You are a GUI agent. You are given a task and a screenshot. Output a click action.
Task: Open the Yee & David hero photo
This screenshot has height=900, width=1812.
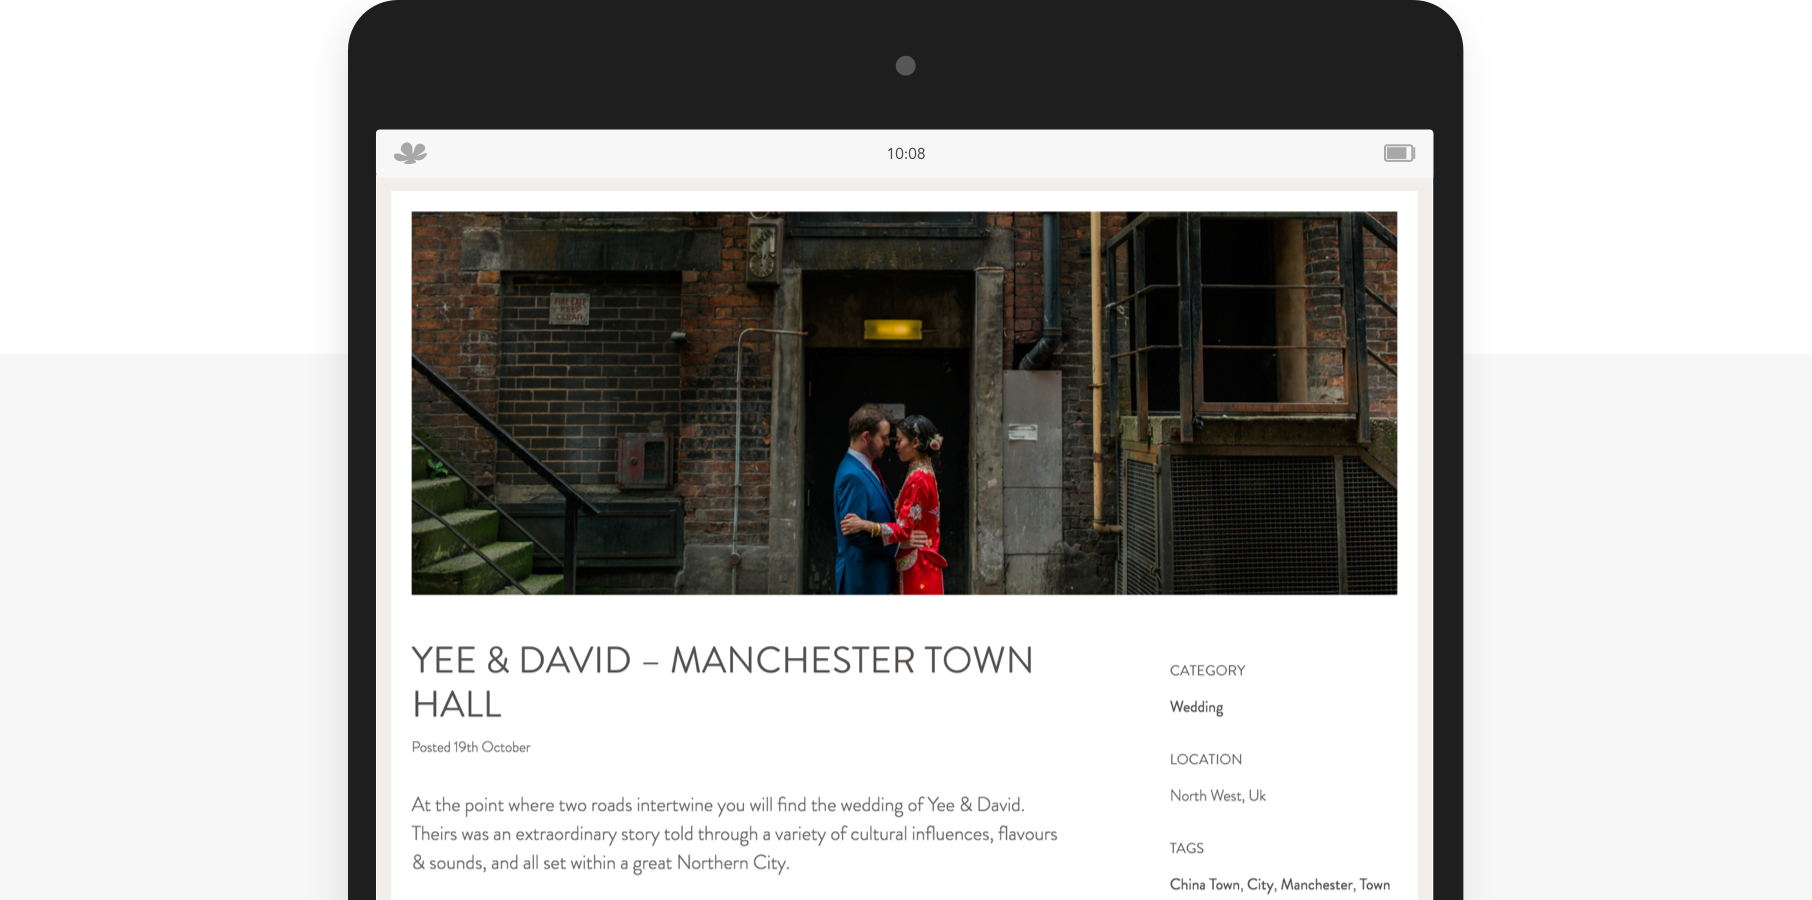click(904, 403)
